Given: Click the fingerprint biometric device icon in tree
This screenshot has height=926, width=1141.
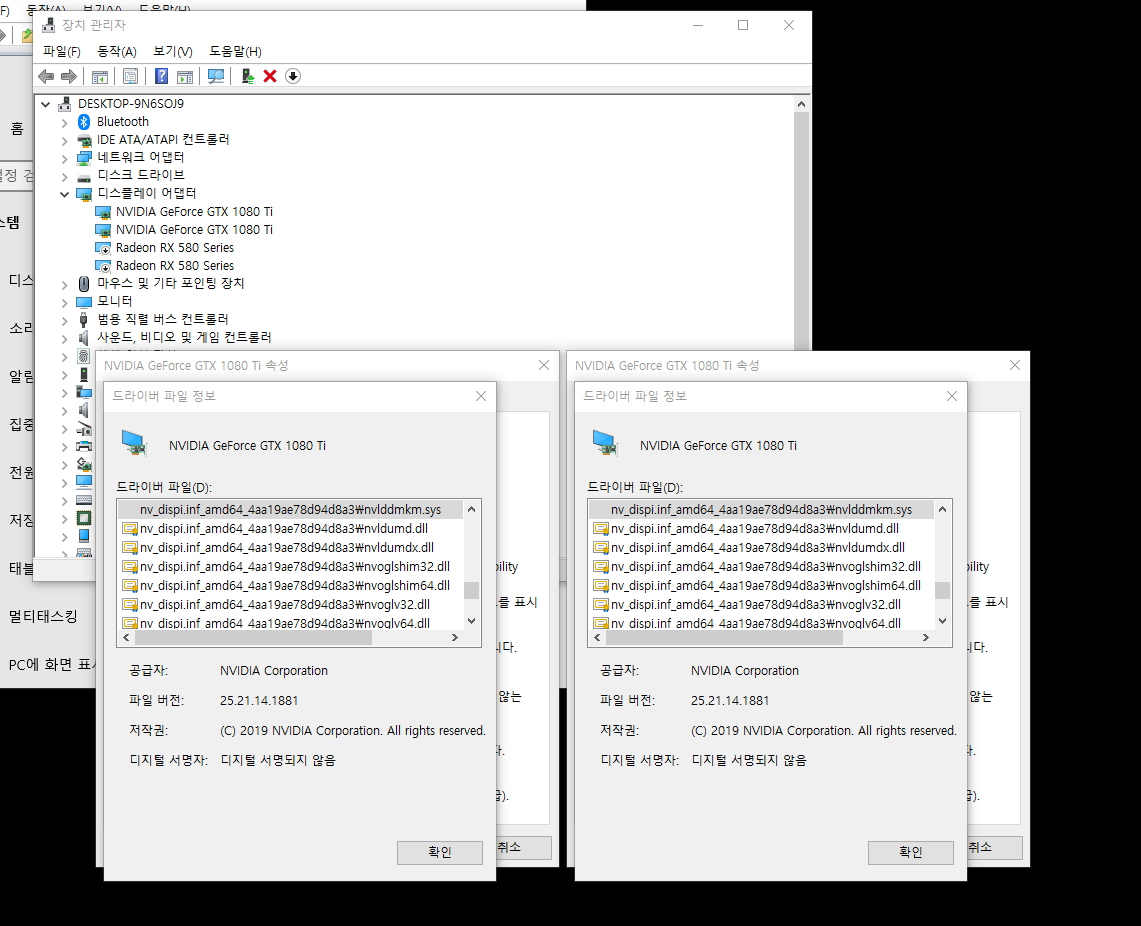Looking at the screenshot, I should pyautogui.click(x=84, y=356).
